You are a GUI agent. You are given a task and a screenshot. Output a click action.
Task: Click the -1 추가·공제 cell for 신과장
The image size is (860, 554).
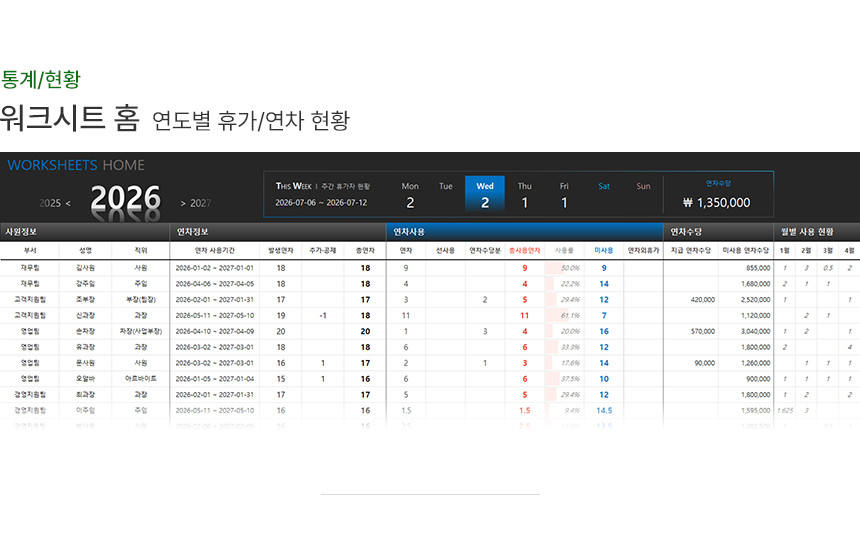[322, 315]
